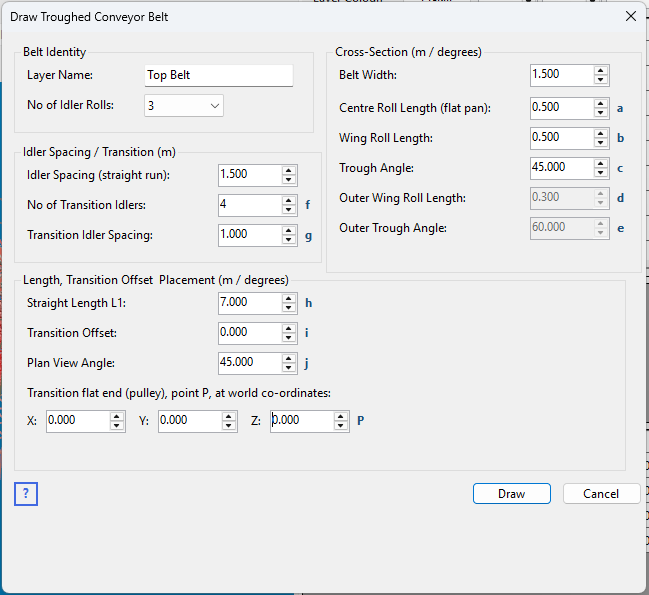Edit the Layer Name text field
This screenshot has width=649, height=595.
(x=219, y=75)
